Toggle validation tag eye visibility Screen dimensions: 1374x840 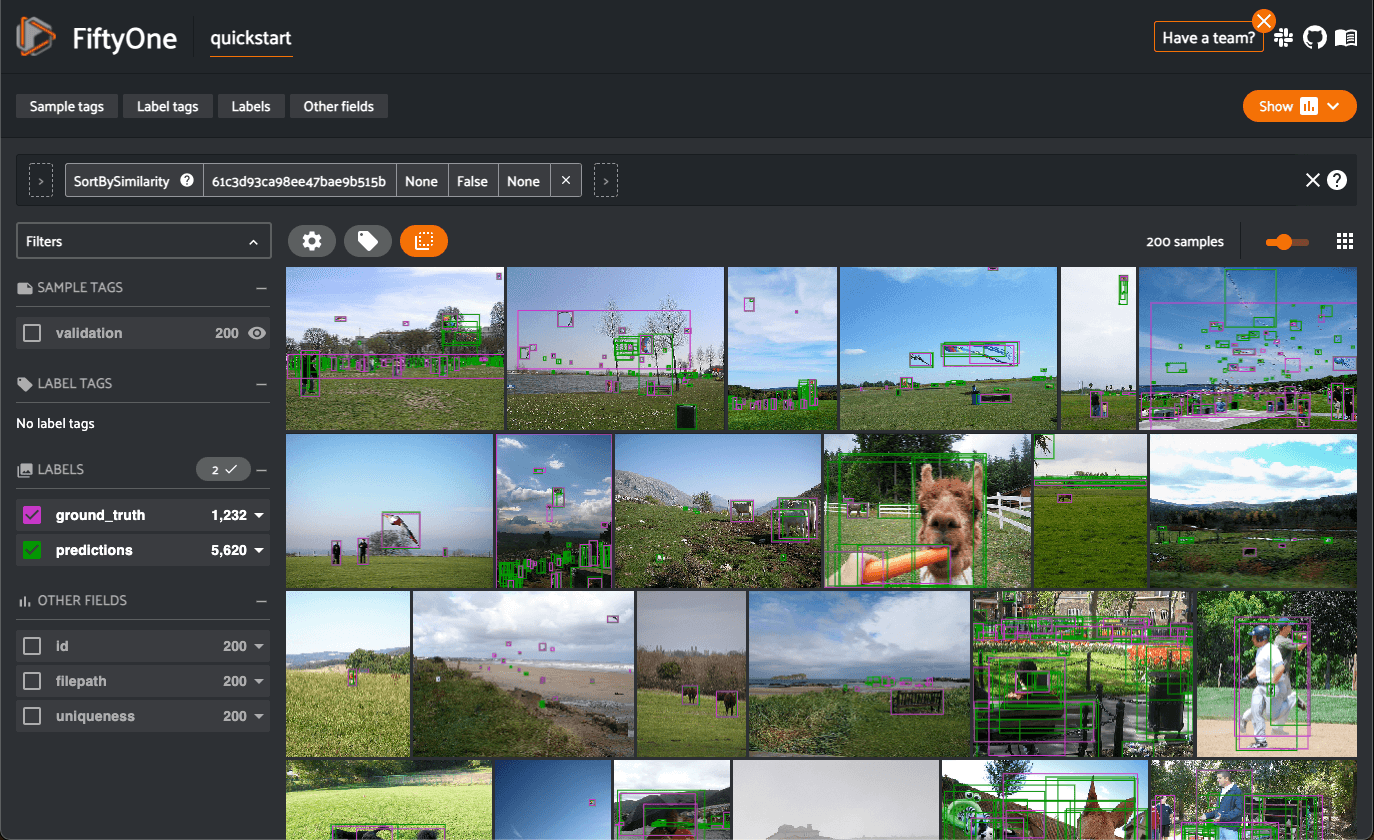click(x=257, y=333)
